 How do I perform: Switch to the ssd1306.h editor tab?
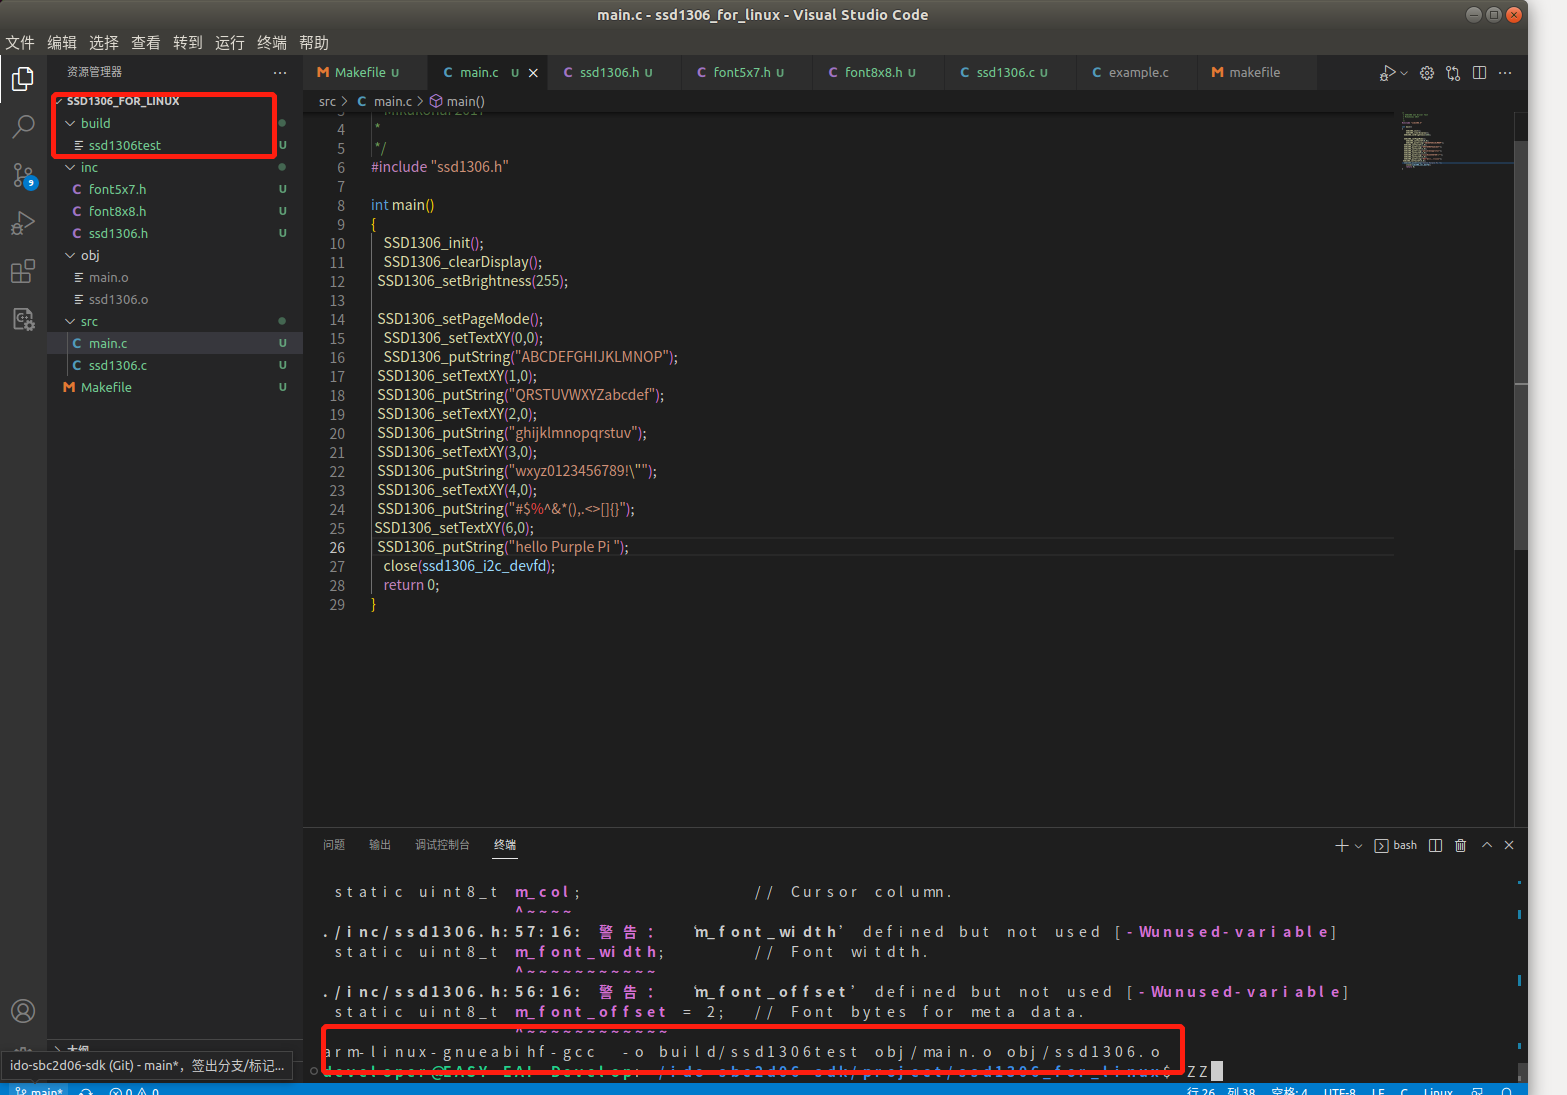pos(614,72)
